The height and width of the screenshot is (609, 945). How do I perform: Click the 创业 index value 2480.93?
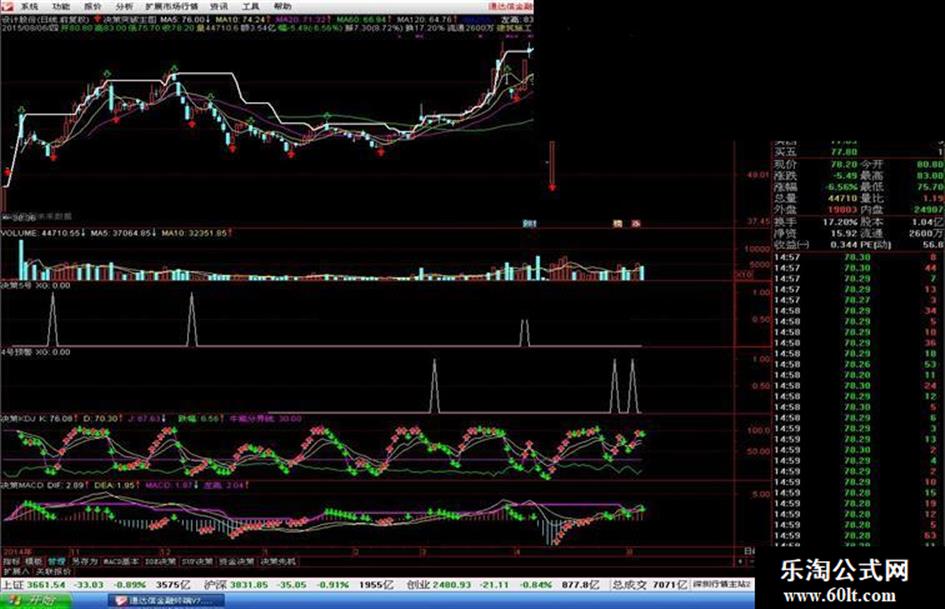click(x=451, y=584)
